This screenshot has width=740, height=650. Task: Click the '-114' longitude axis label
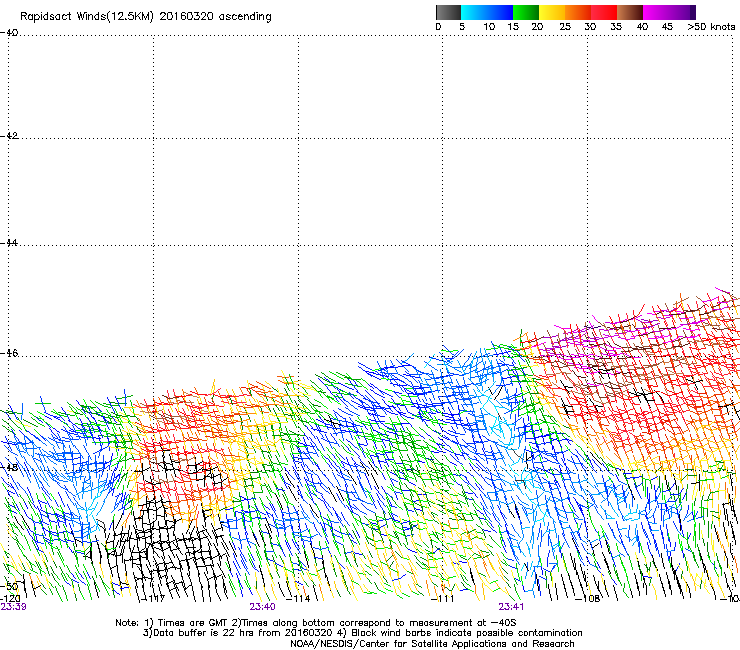(298, 599)
